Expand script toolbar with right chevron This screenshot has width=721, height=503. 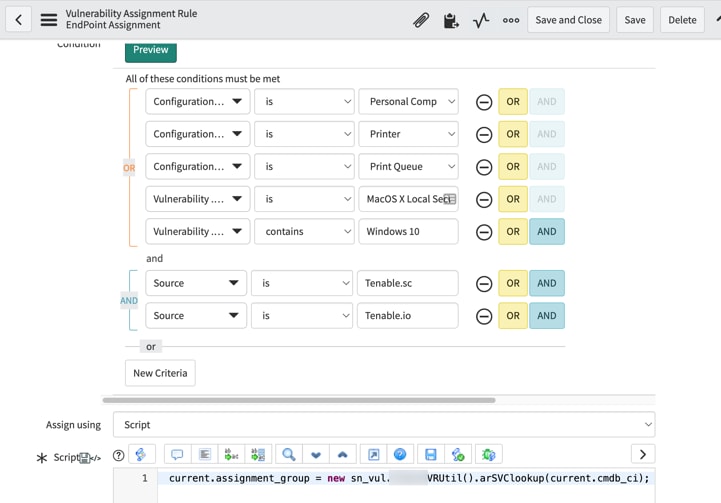pos(643,455)
